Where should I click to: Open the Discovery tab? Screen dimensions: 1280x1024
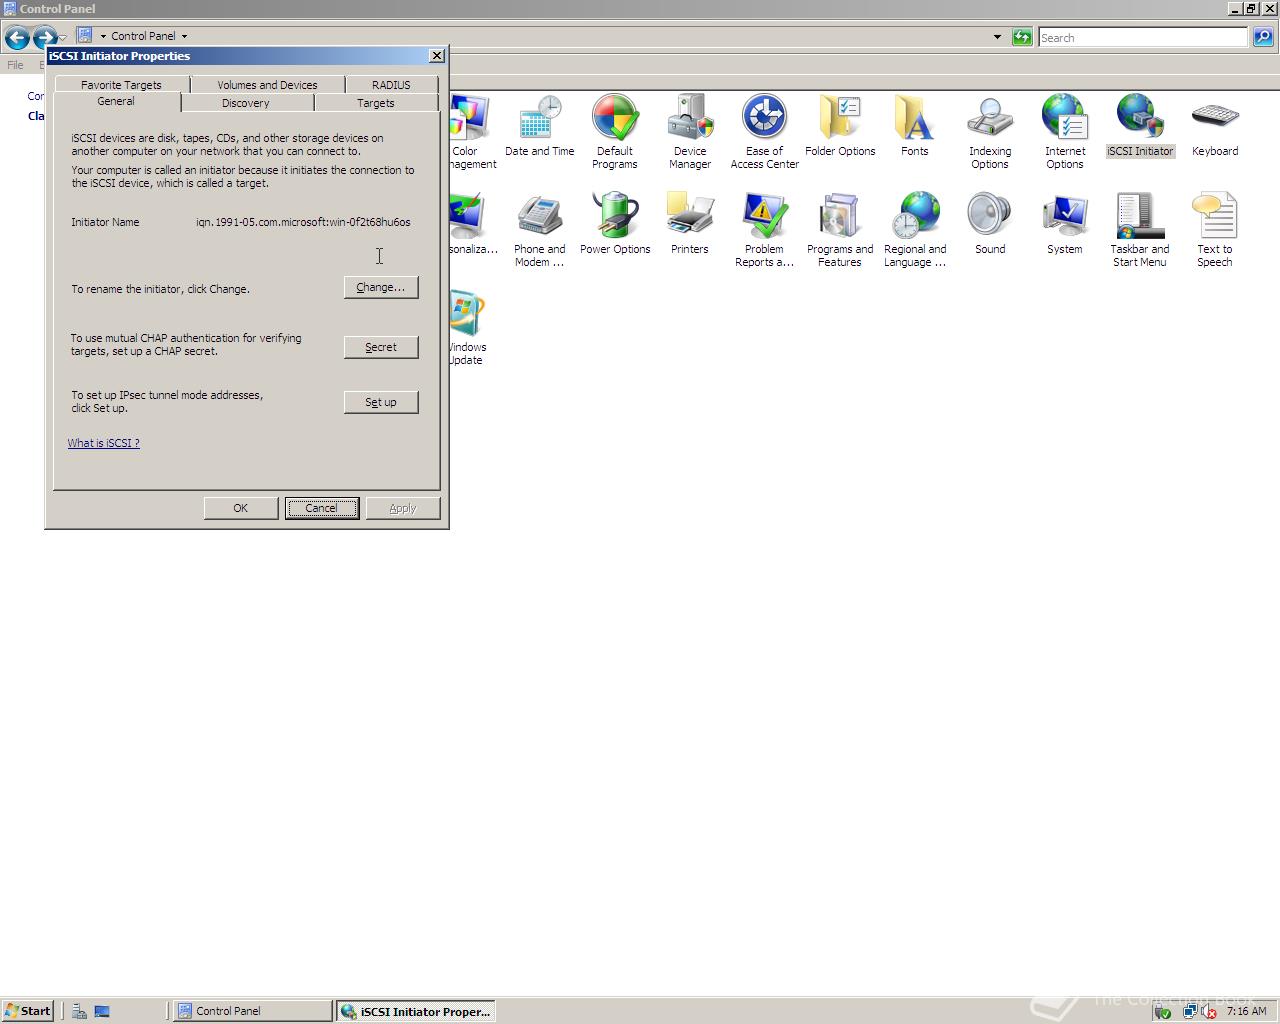pos(246,103)
